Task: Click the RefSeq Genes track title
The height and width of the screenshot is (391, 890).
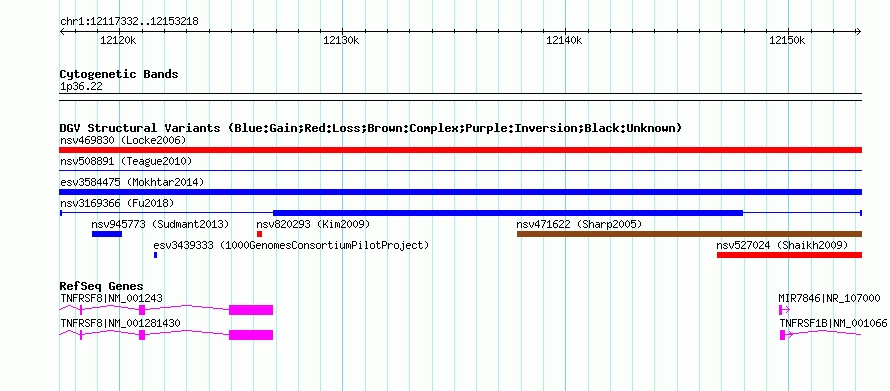Action: pos(101,286)
